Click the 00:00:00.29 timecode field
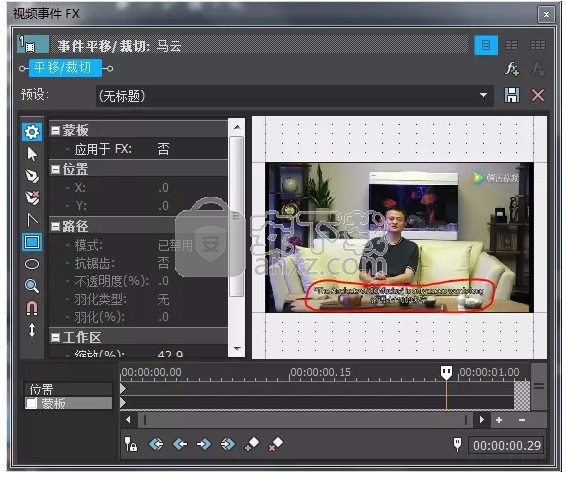This screenshot has width=566, height=477. pos(507,445)
